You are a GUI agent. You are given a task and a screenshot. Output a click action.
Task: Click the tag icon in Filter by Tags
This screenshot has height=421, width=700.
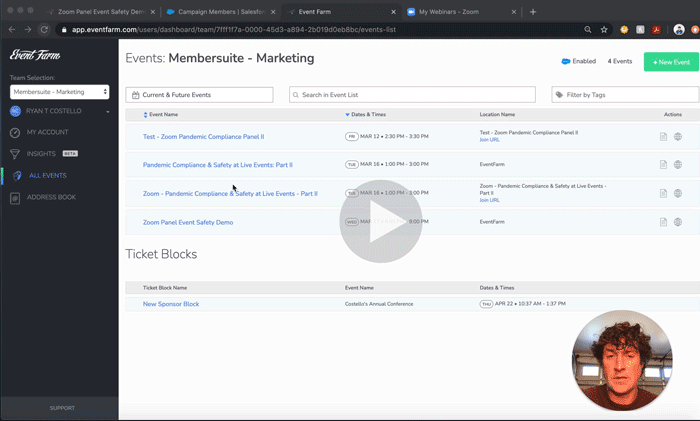click(x=559, y=95)
